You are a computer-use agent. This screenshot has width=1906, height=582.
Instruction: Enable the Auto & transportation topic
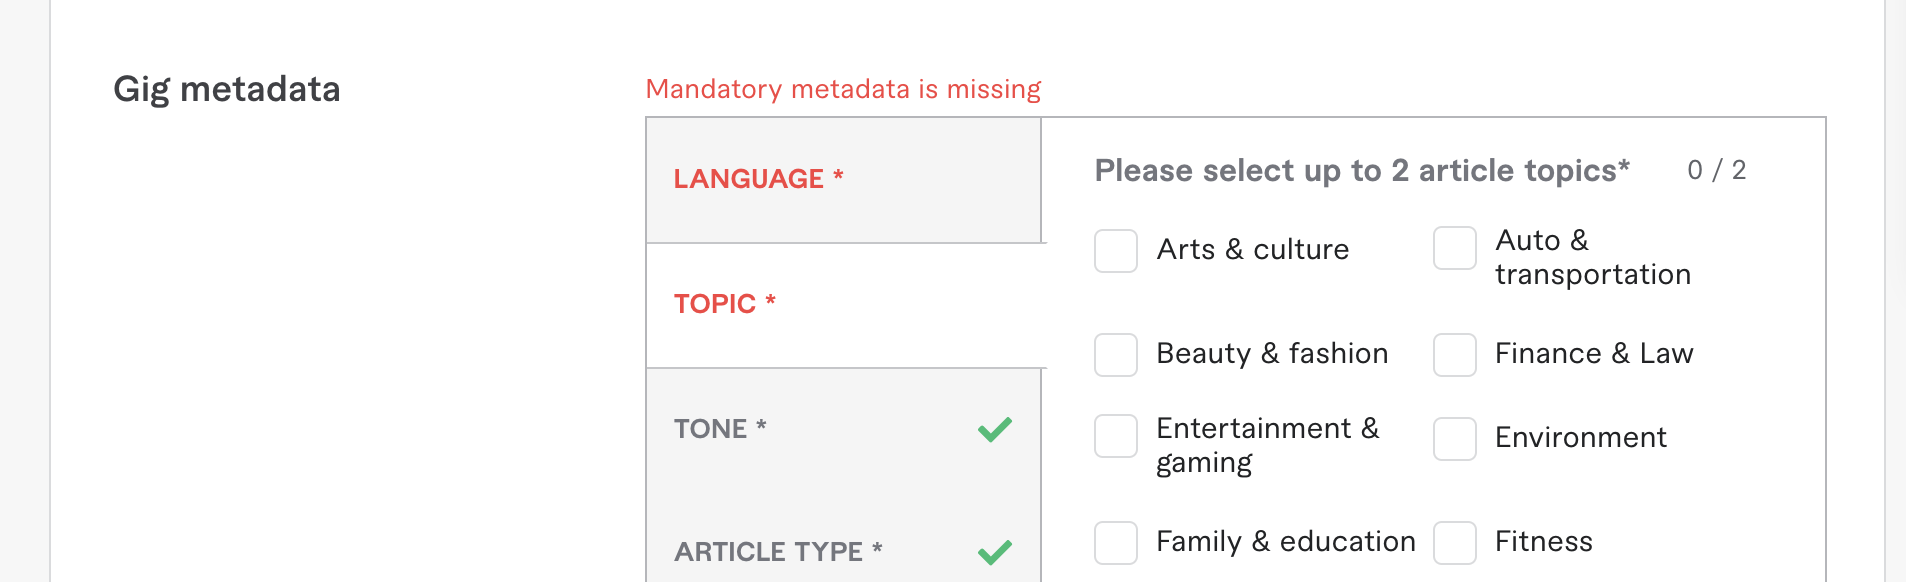(1454, 250)
